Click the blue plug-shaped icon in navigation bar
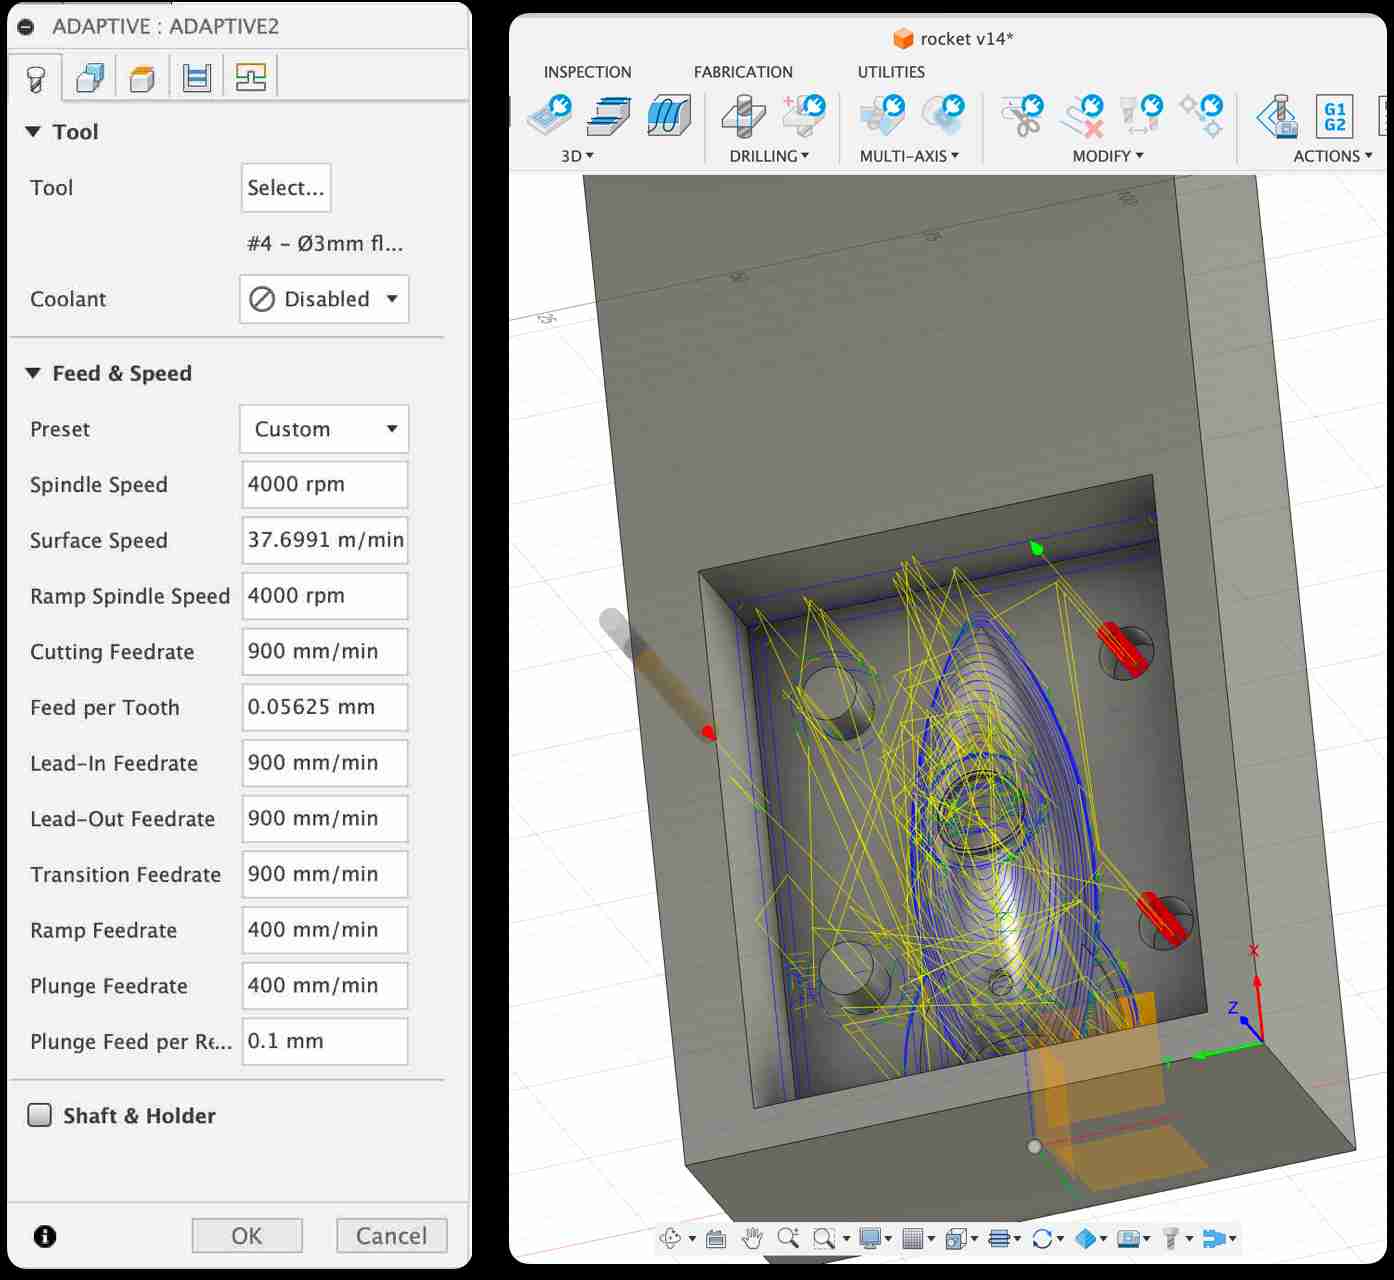The height and width of the screenshot is (1280, 1394). [x=1214, y=1238]
